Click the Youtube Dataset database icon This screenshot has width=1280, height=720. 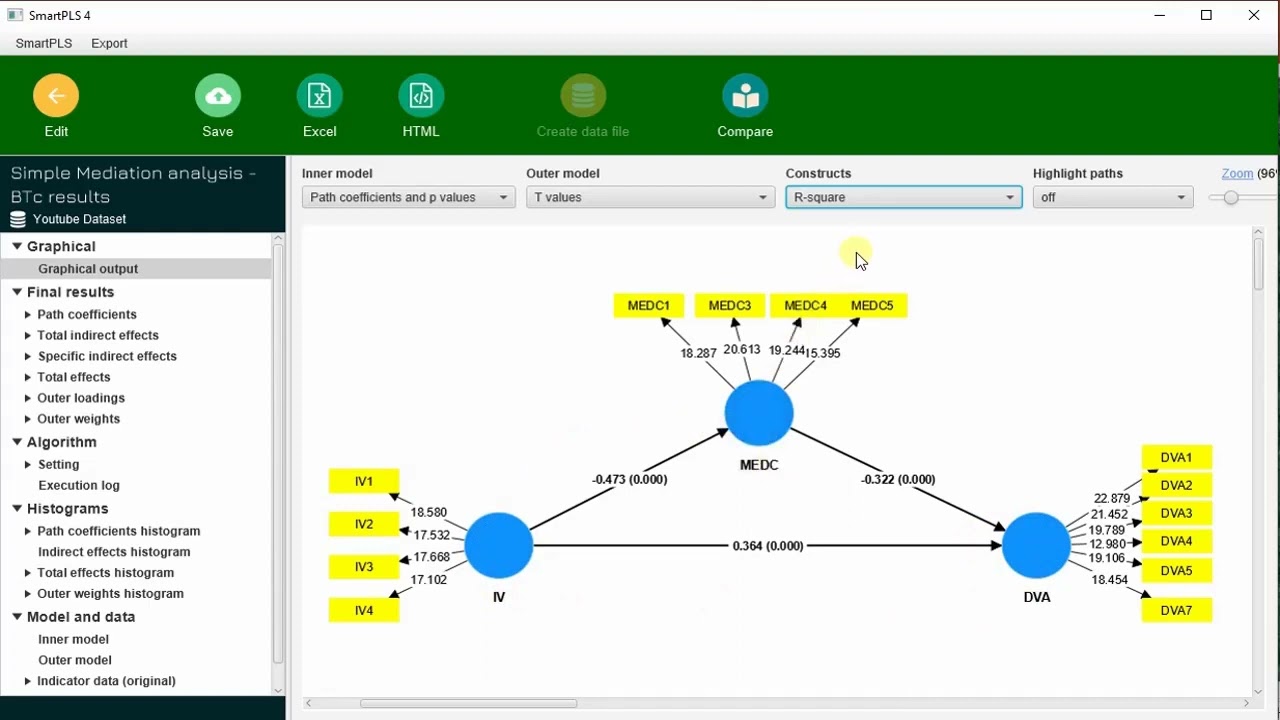pos(18,219)
